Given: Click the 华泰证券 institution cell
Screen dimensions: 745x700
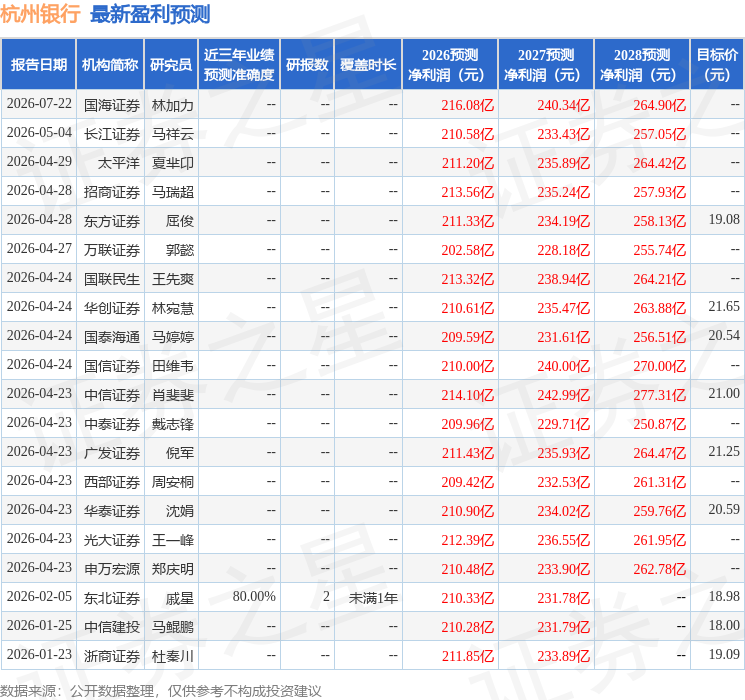Looking at the screenshot, I should point(112,511).
